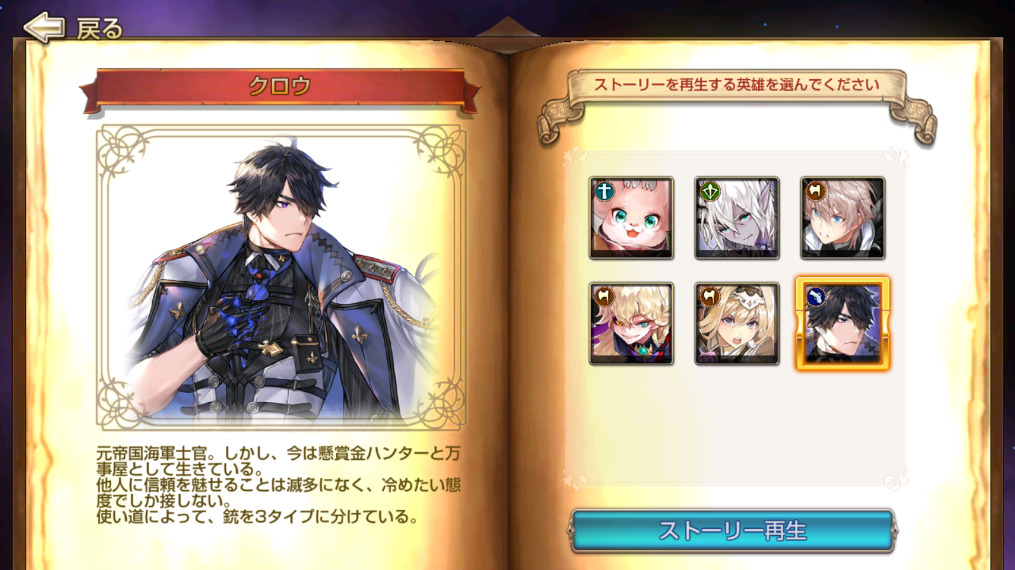Image resolution: width=1015 pixels, height=570 pixels.
Task: Click the hero description text starting 元帝国海軍士官
Action: tap(278, 485)
